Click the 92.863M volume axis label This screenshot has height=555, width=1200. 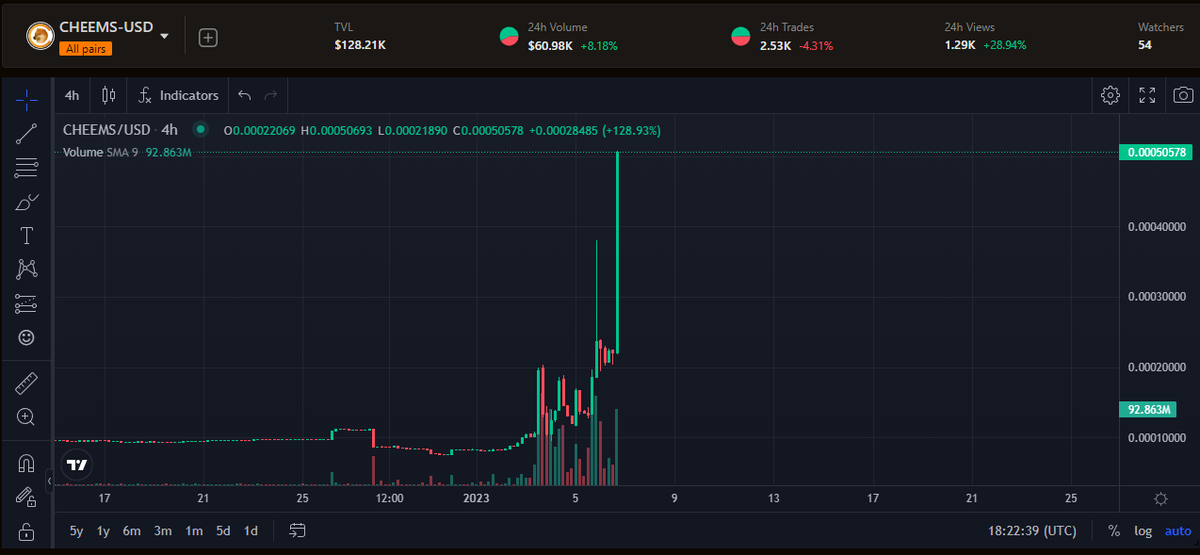point(1148,410)
